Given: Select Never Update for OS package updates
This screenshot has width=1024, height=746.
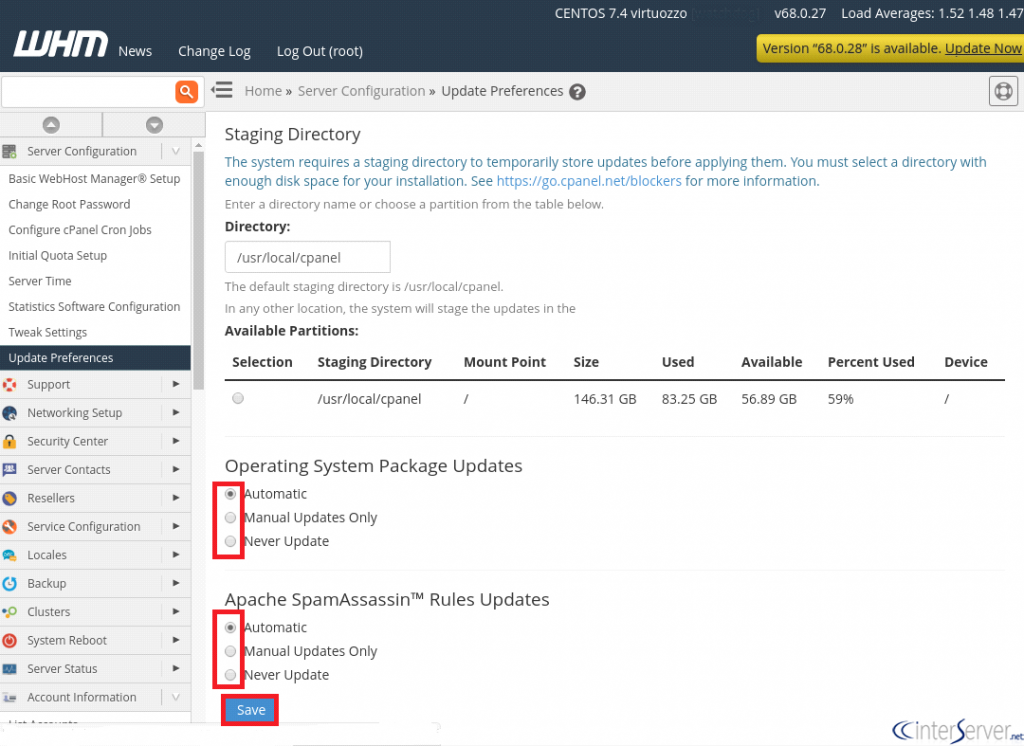Looking at the screenshot, I should 231,541.
